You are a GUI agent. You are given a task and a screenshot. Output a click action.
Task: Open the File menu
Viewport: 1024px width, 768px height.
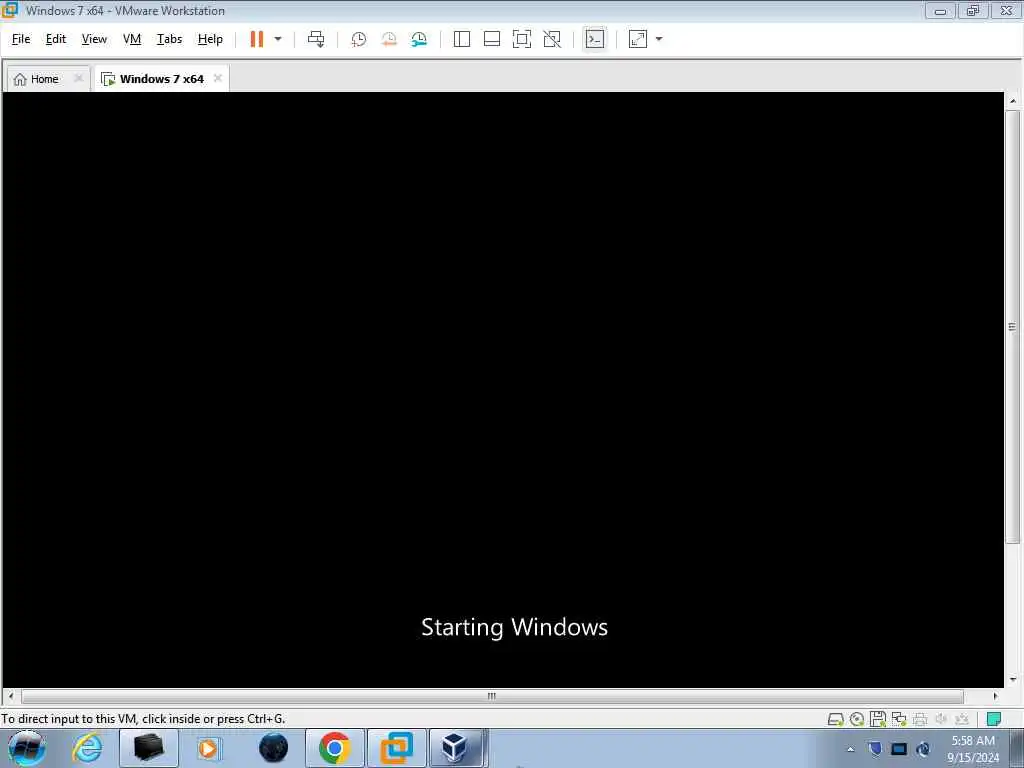(21, 39)
